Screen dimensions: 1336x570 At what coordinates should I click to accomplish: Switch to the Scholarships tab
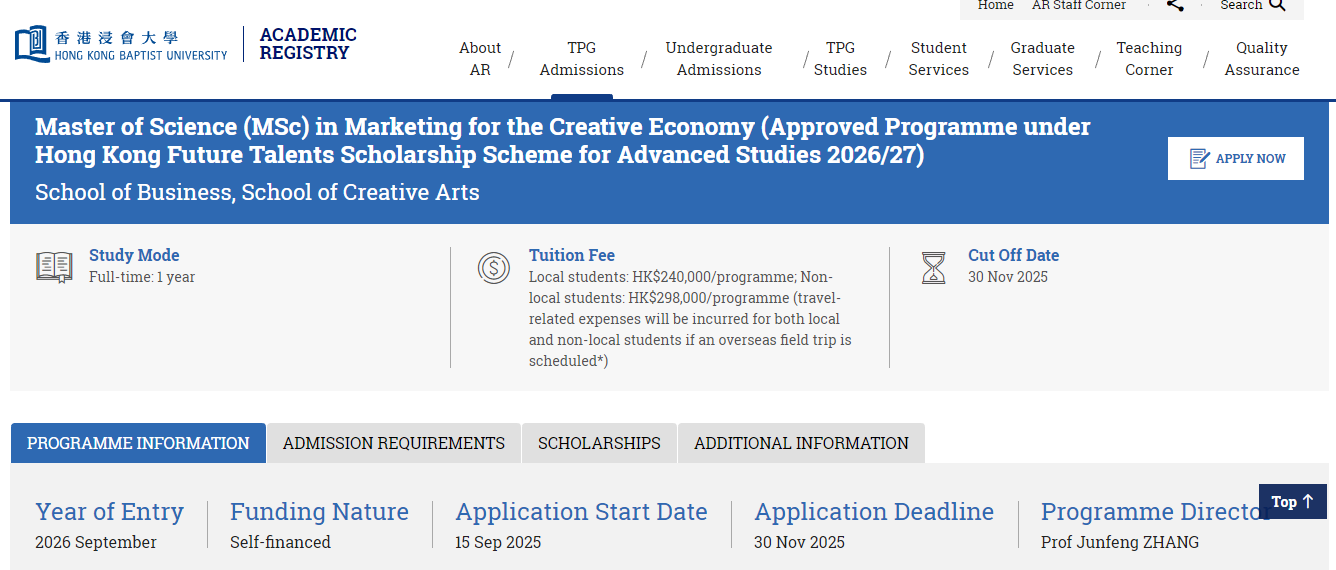[x=599, y=443]
